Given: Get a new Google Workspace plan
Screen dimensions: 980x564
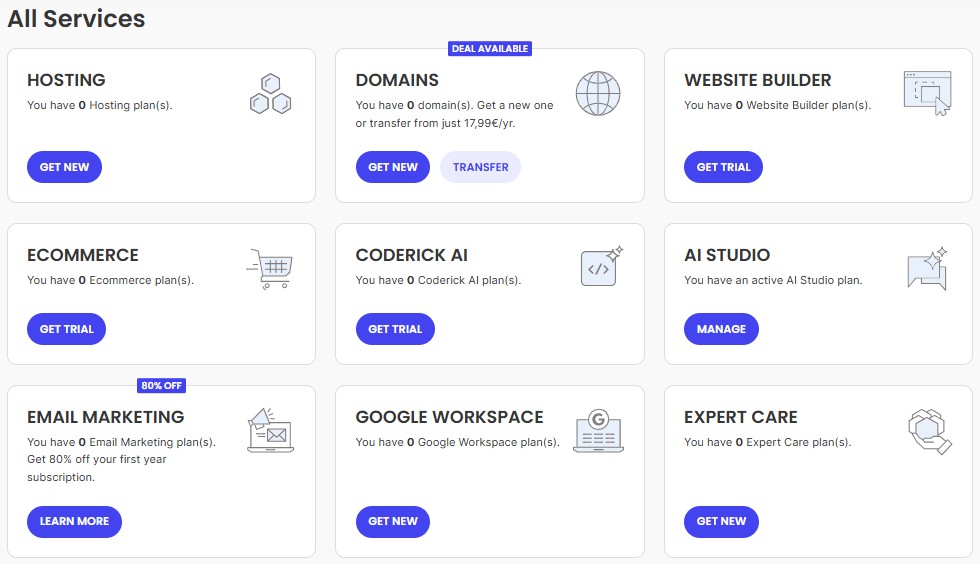Looking at the screenshot, I should click(392, 521).
